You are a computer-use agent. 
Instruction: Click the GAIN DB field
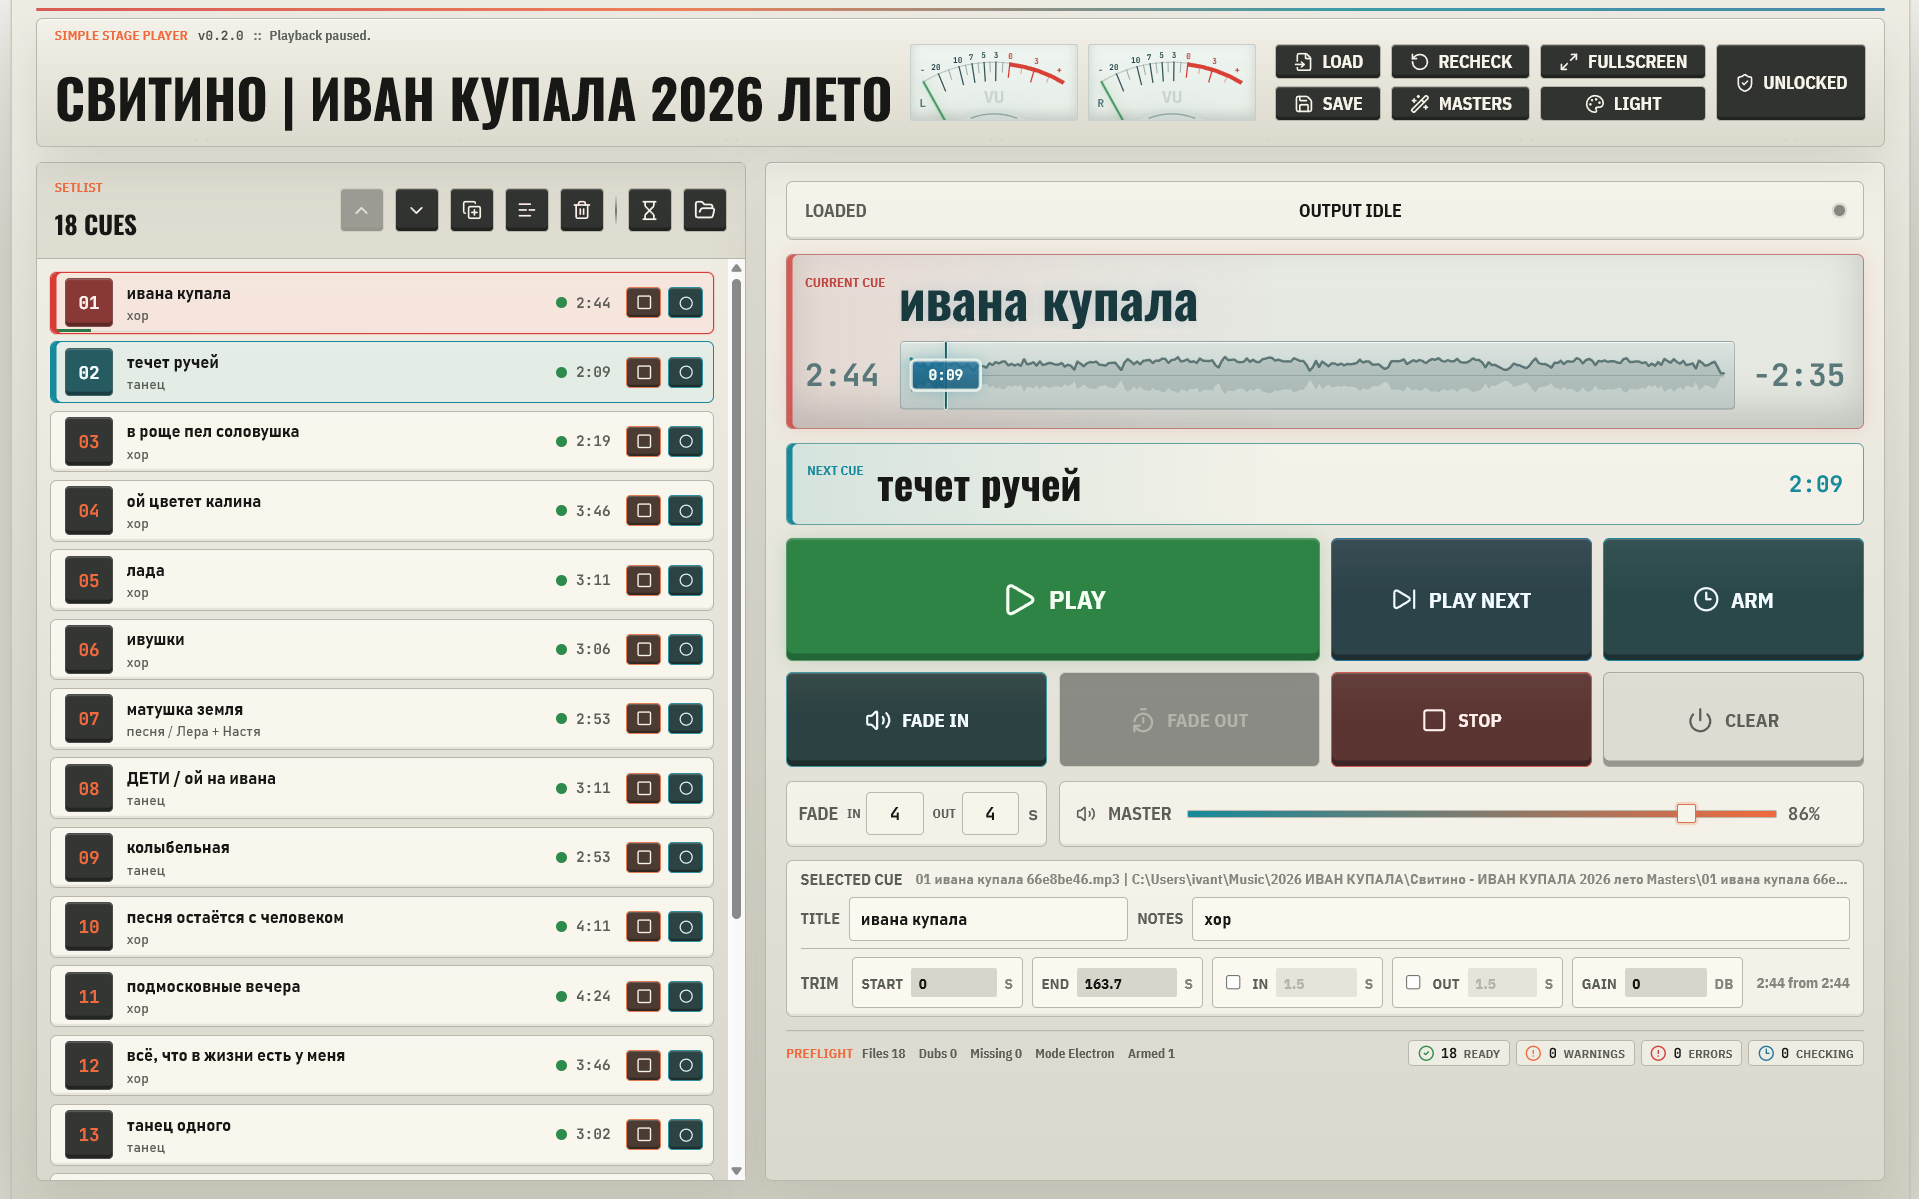[x=1665, y=983]
